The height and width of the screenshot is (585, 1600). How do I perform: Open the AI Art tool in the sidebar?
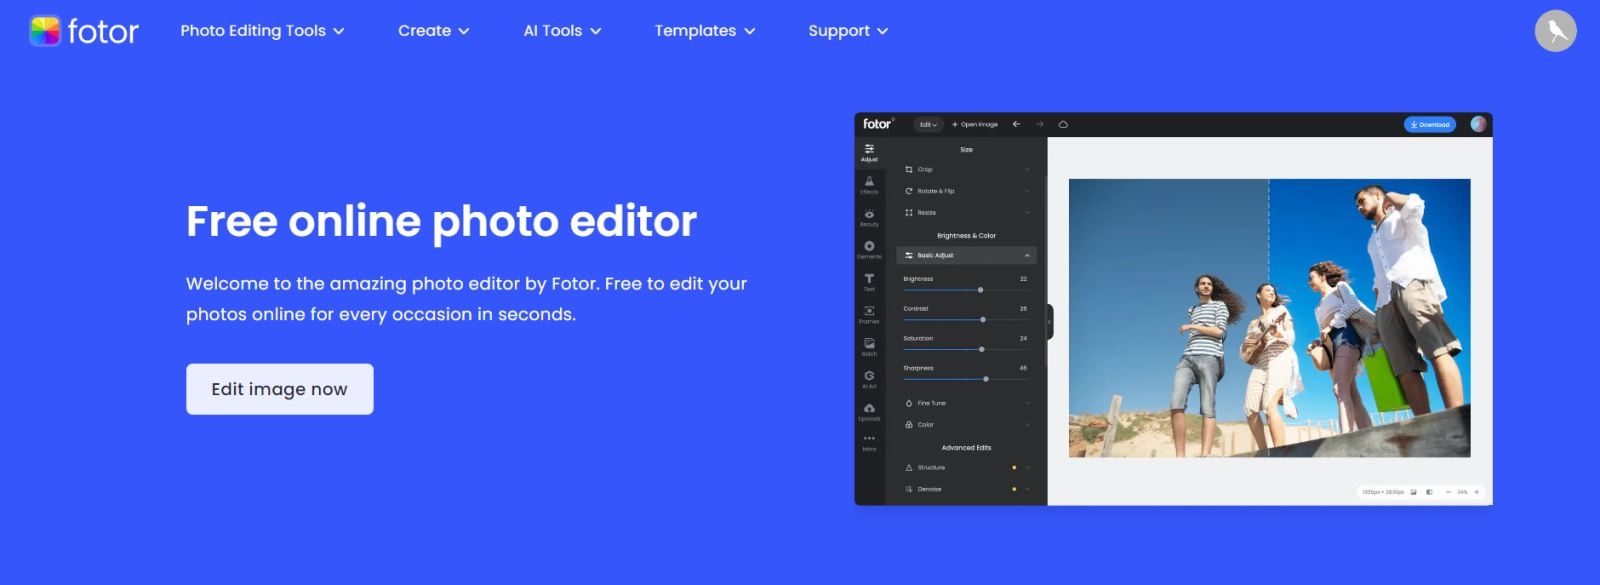pyautogui.click(x=869, y=379)
